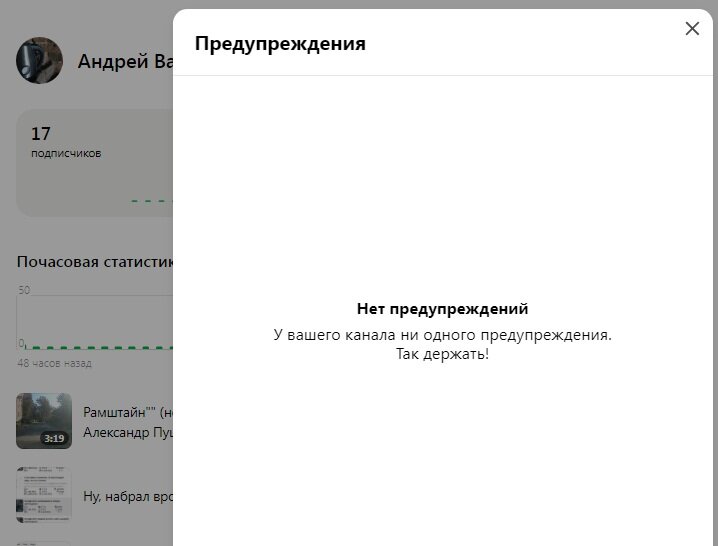The width and height of the screenshot is (718, 546).
Task: Select the 'Рамштайн""' video title
Action: [128, 412]
